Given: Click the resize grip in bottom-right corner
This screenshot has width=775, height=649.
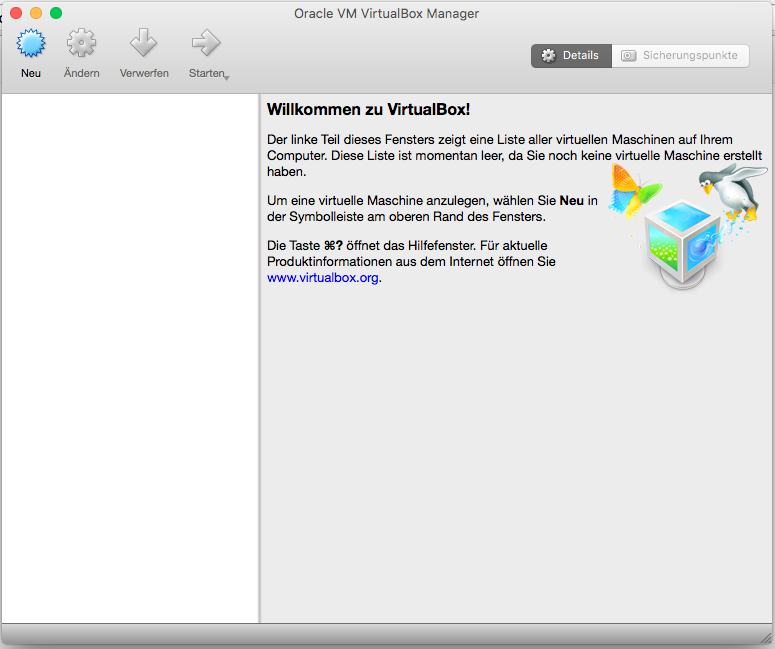Looking at the screenshot, I should [x=765, y=639].
